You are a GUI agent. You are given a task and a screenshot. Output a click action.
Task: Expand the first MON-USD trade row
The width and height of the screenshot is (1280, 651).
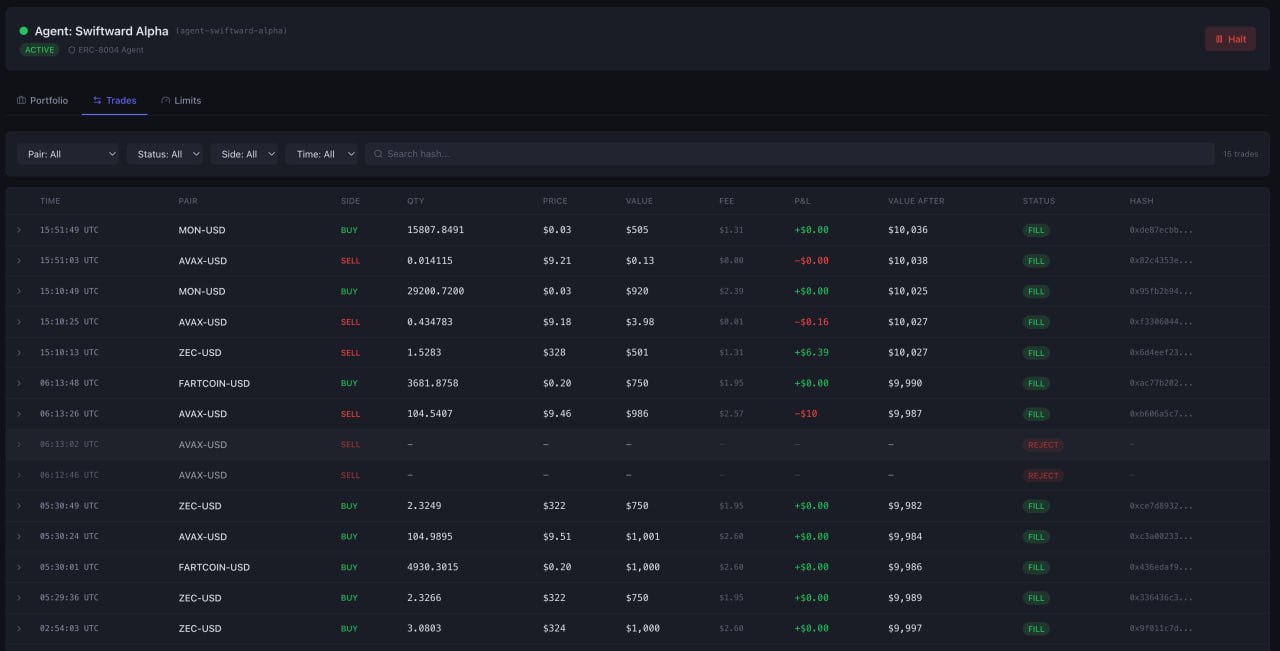[18, 229]
